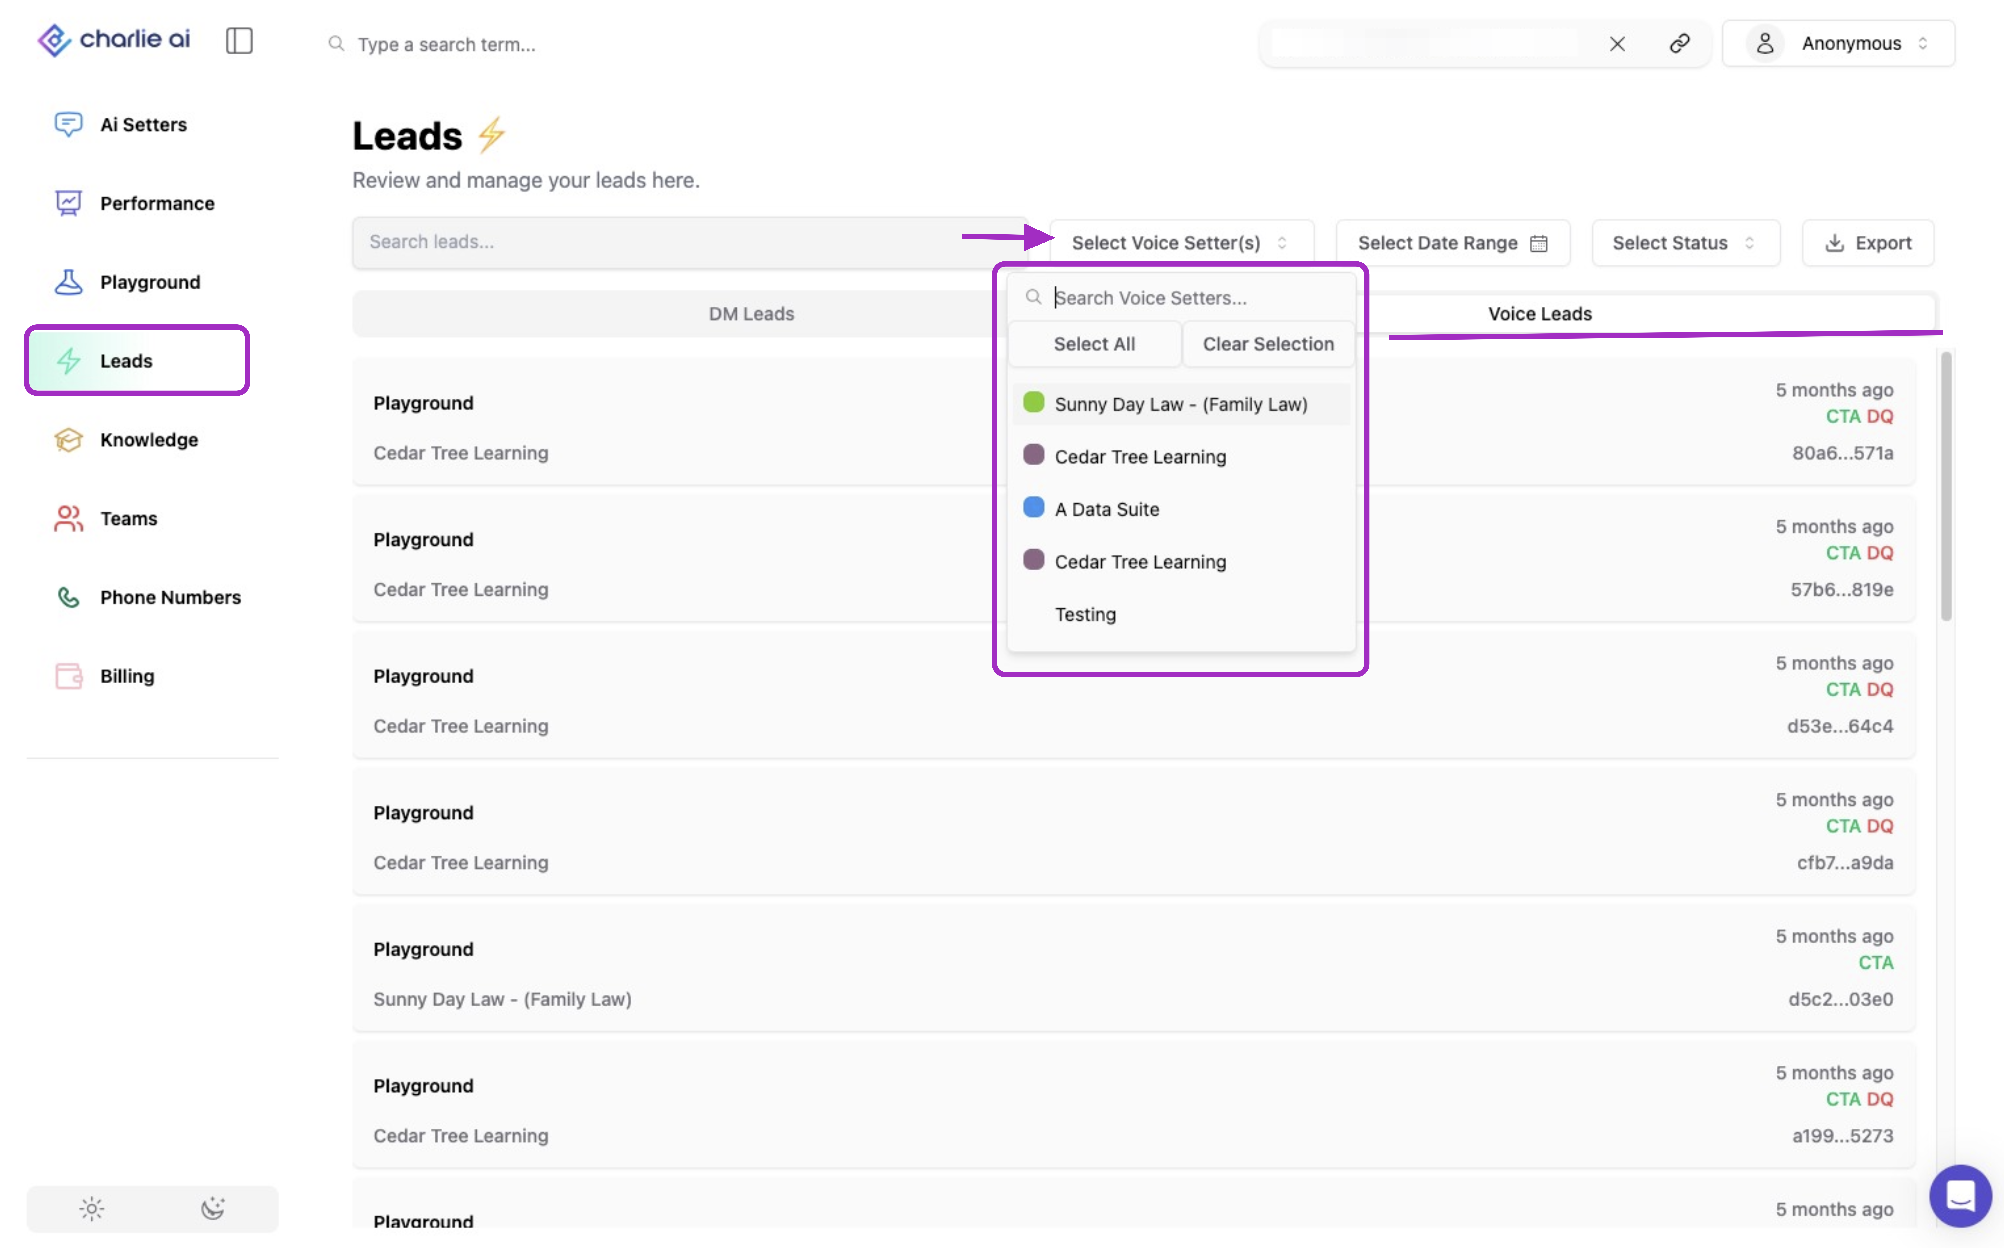Click the Ai Setters chat icon

(68, 124)
